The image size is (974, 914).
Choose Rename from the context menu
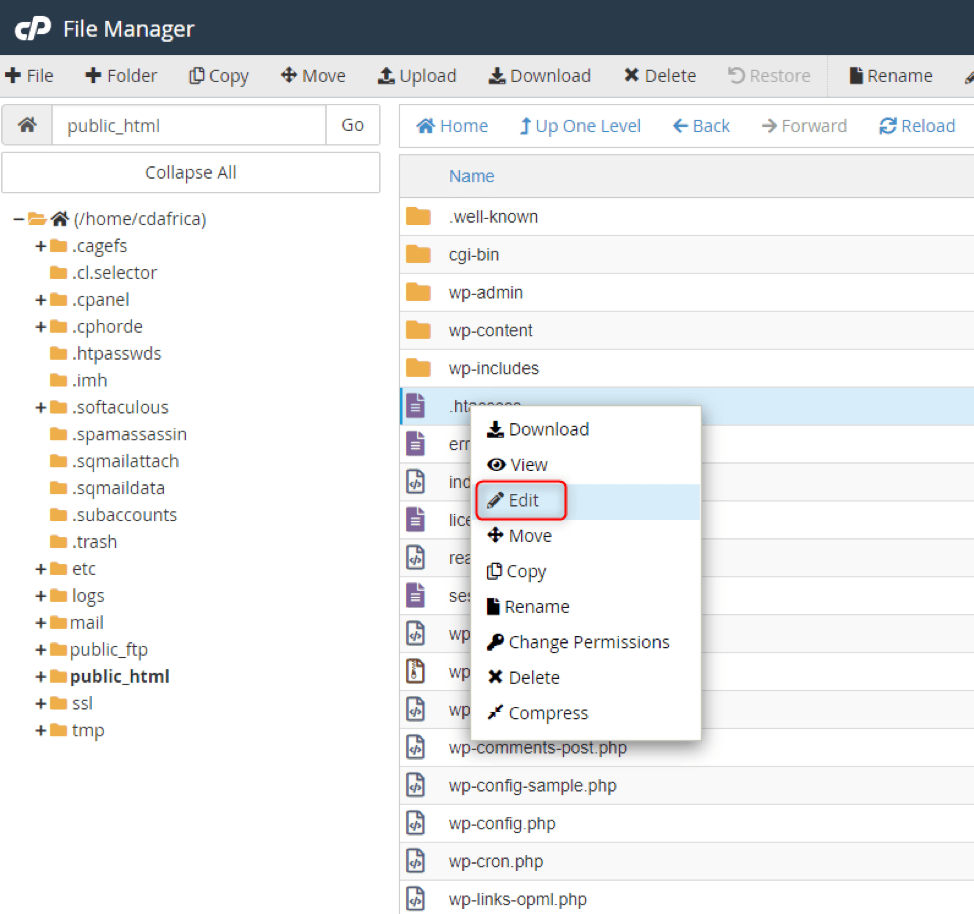(x=586, y=606)
